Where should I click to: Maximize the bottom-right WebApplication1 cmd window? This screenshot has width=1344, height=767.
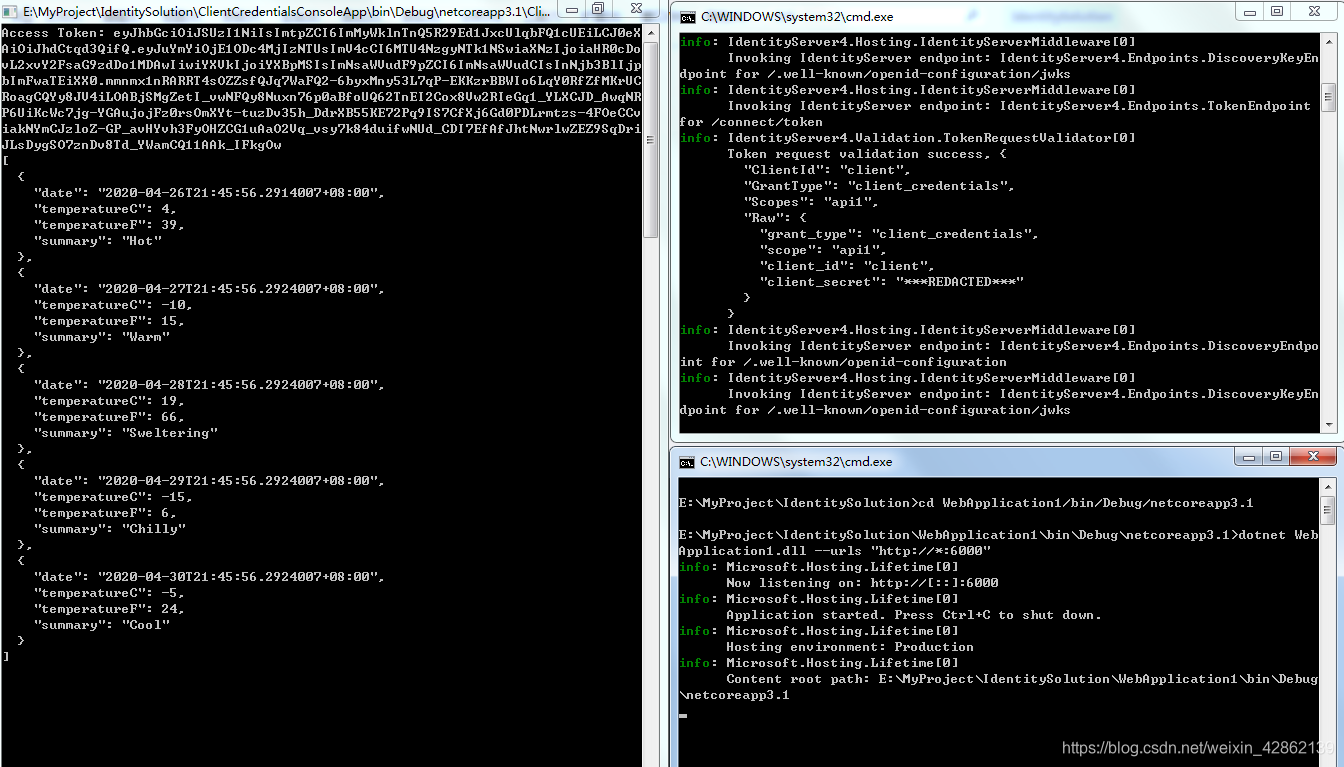pyautogui.click(x=1277, y=456)
